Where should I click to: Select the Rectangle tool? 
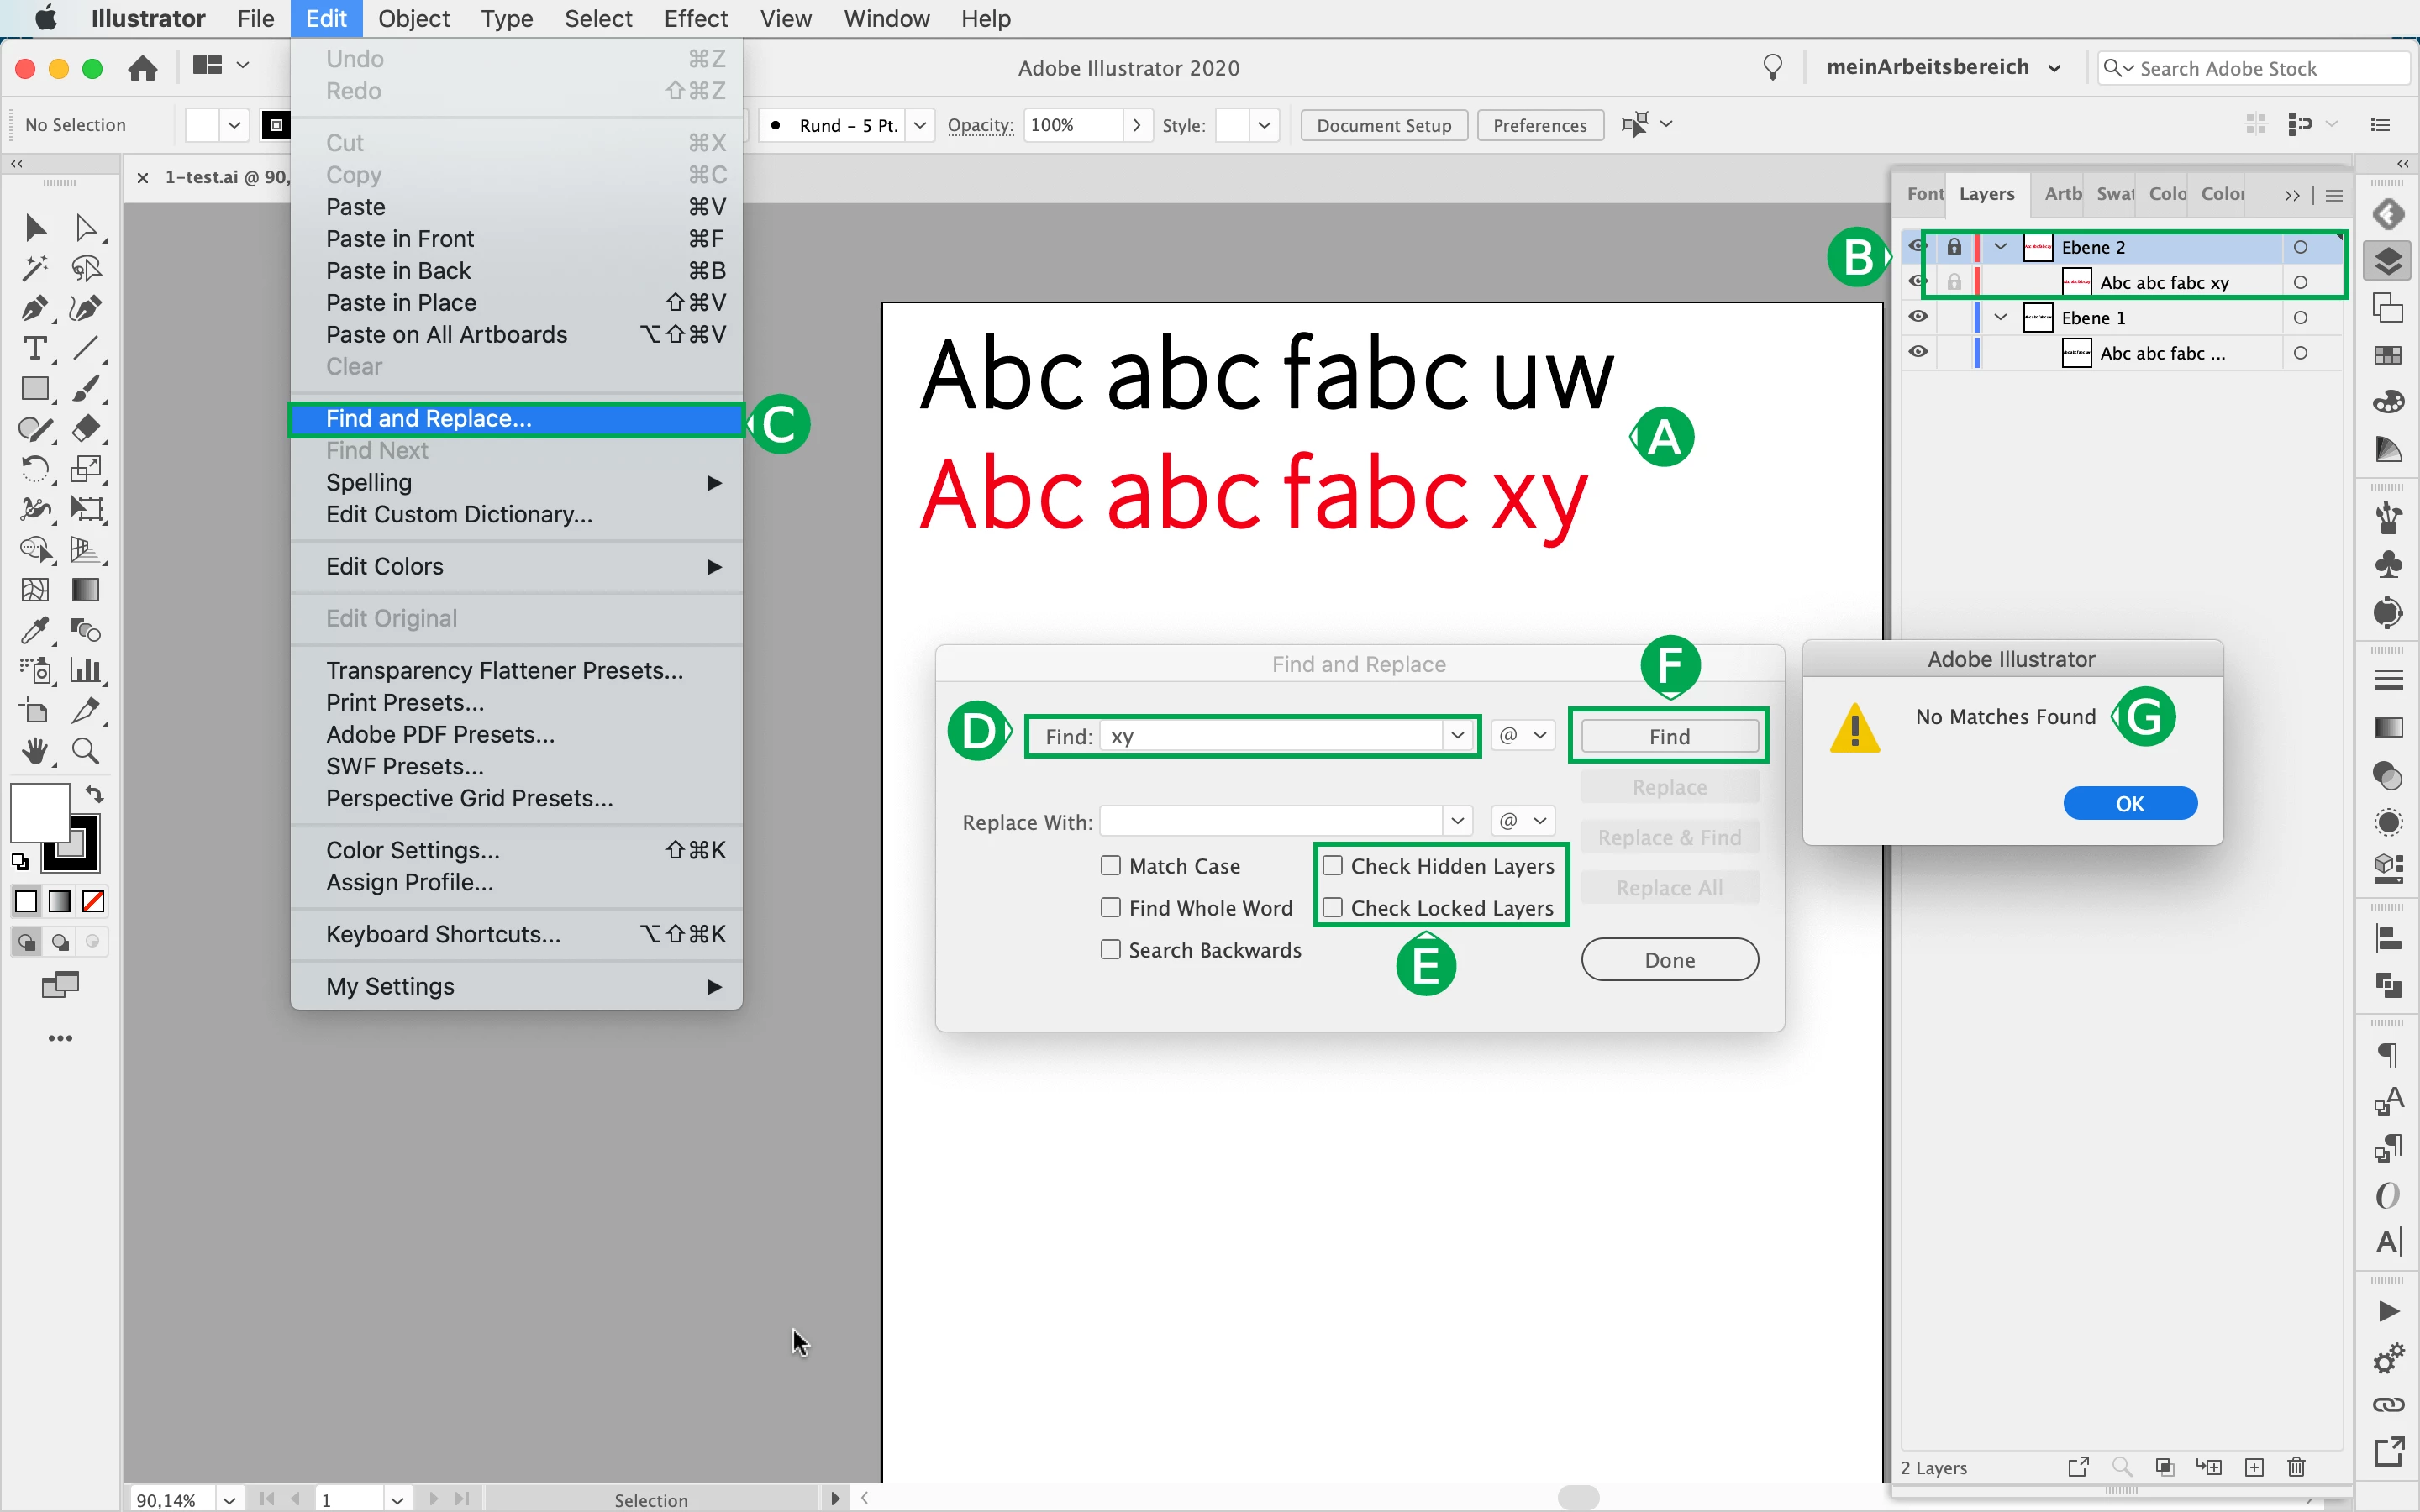click(x=34, y=388)
